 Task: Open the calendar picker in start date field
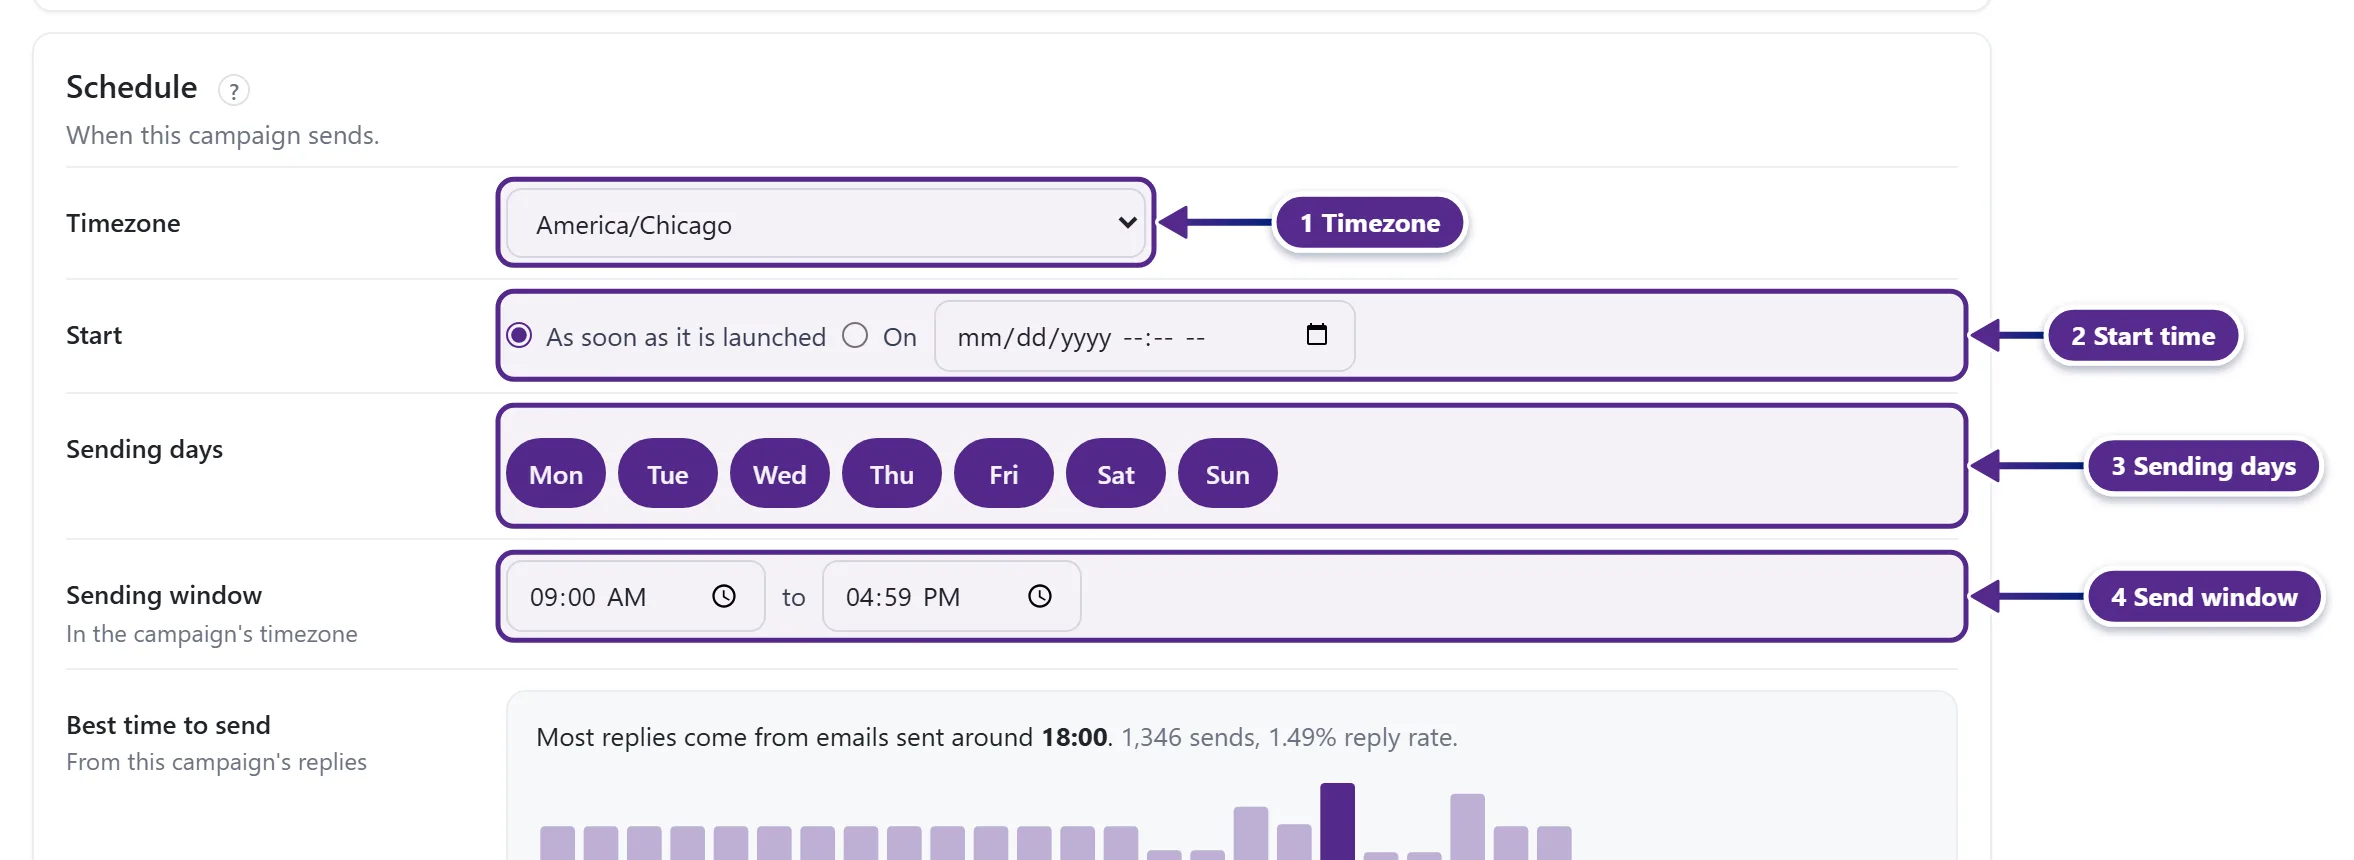[1317, 335]
